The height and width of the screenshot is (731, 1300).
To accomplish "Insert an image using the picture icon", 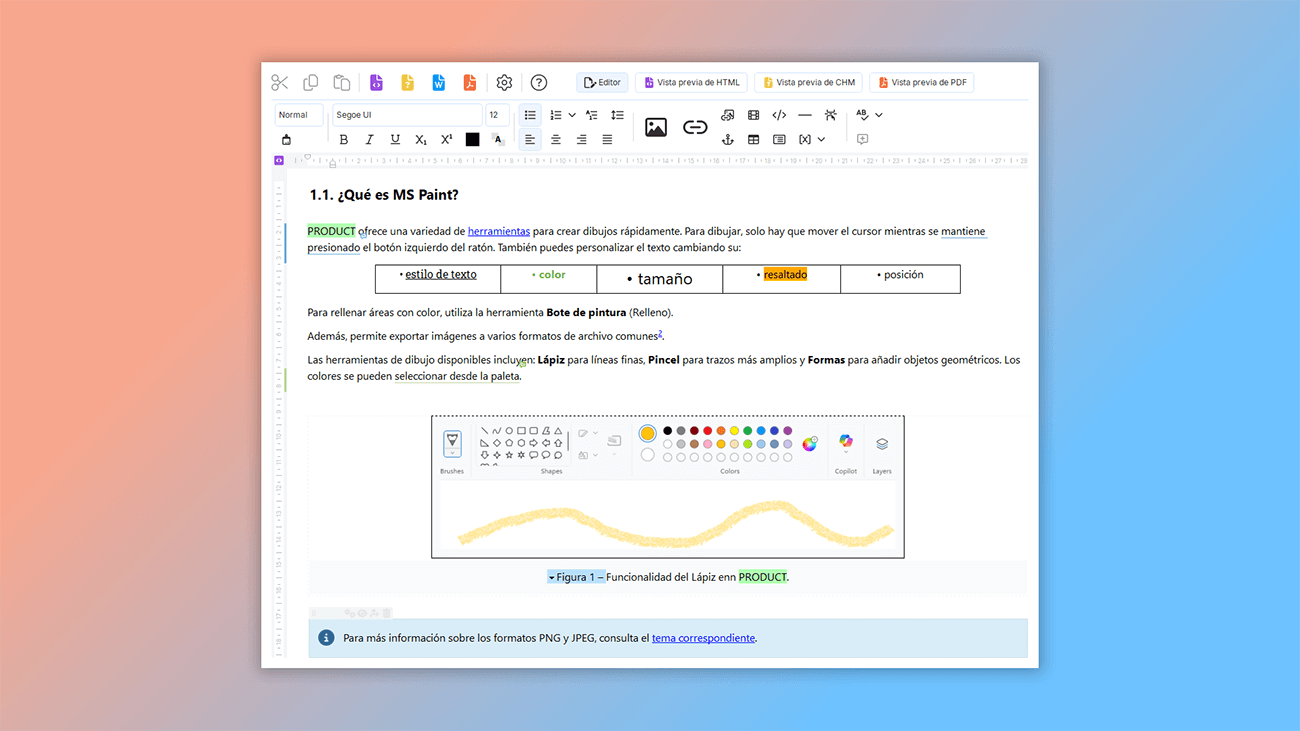I will 656,127.
